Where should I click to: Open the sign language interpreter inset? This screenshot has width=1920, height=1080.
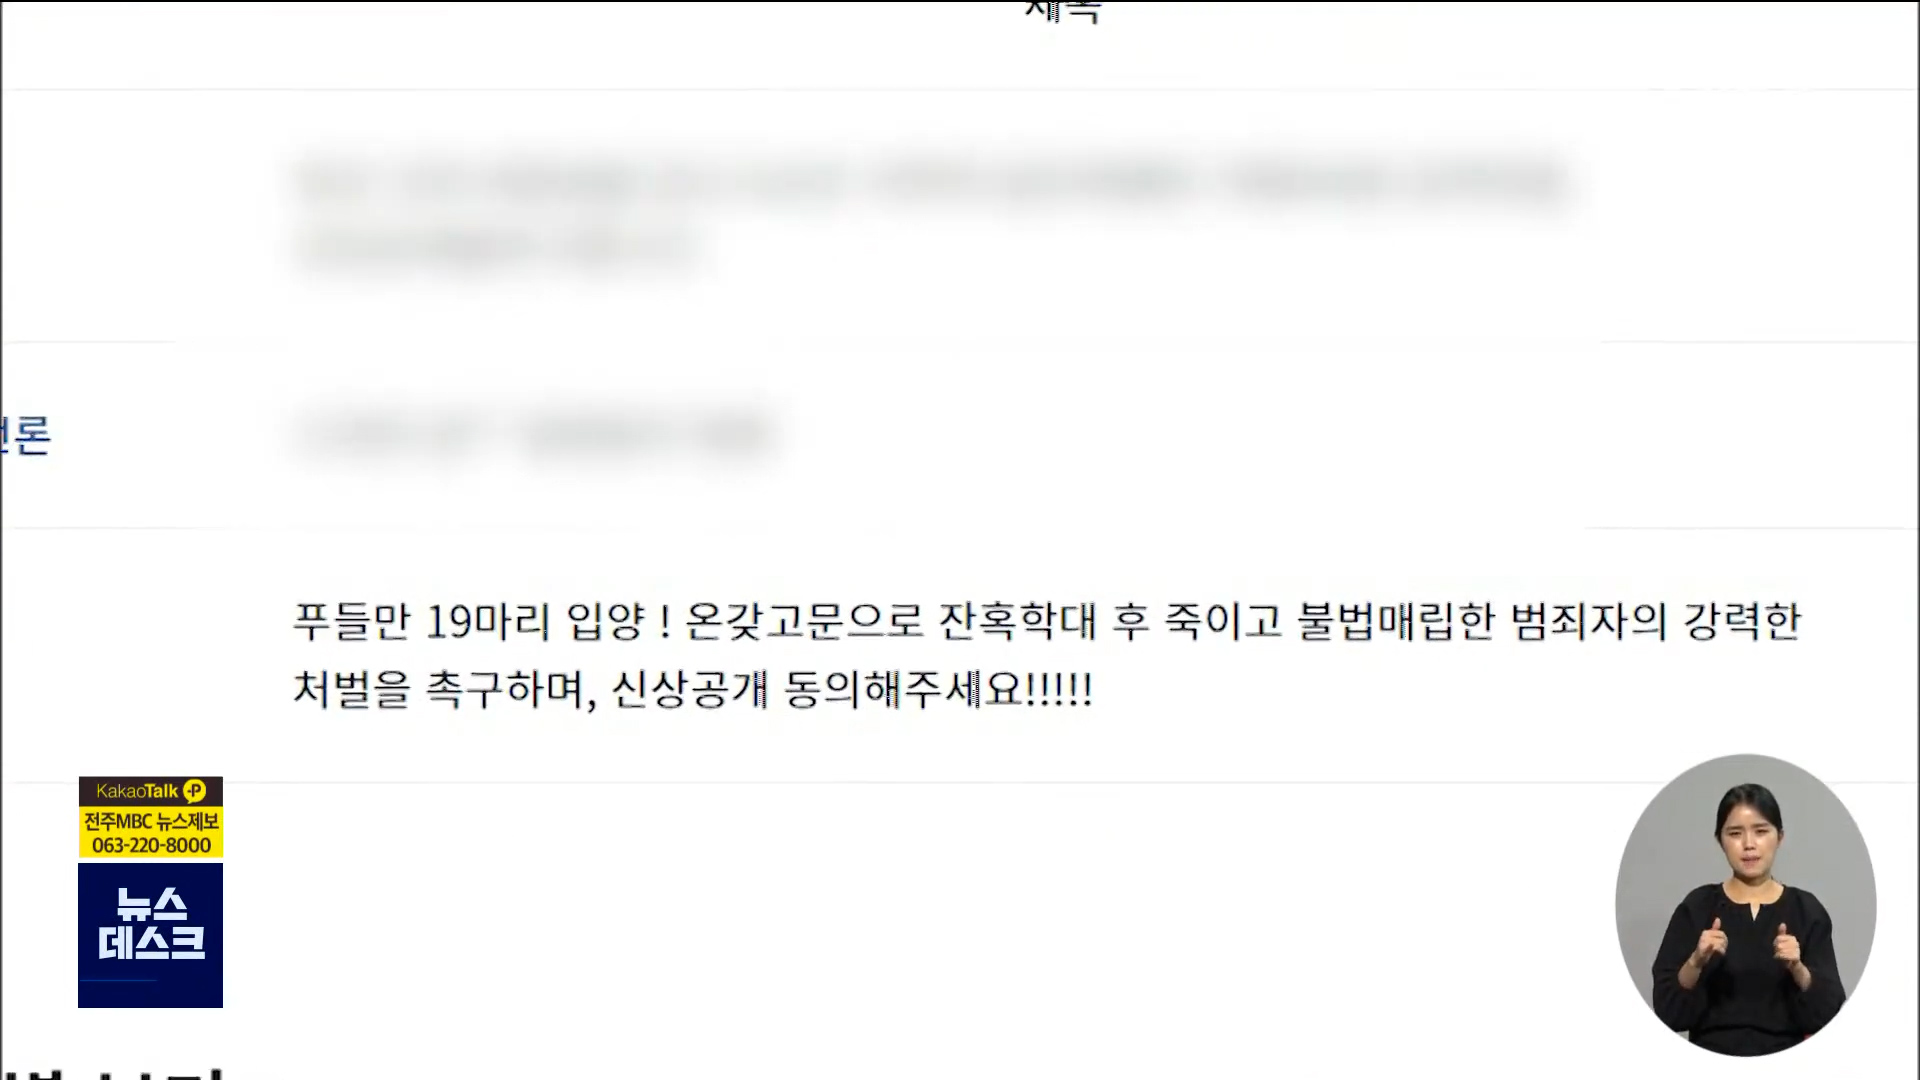(1746, 905)
